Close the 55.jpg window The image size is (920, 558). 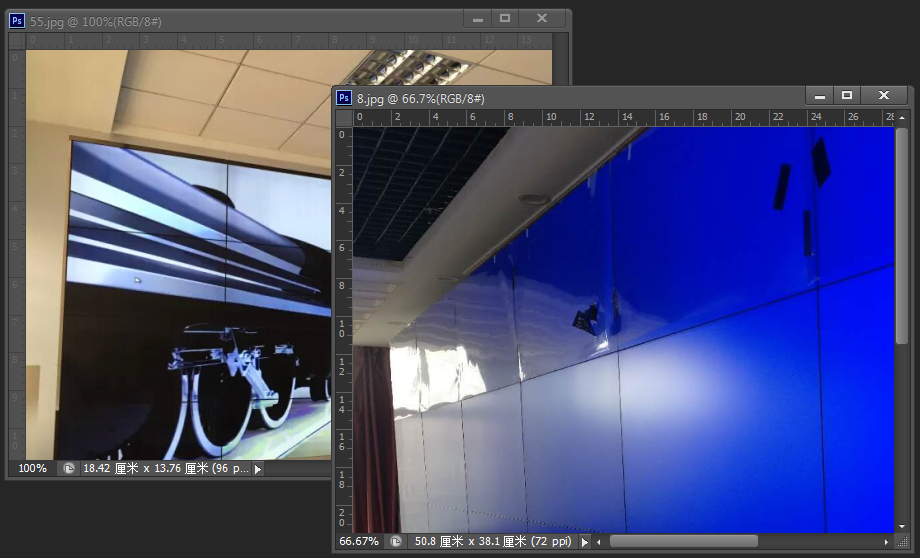[542, 18]
